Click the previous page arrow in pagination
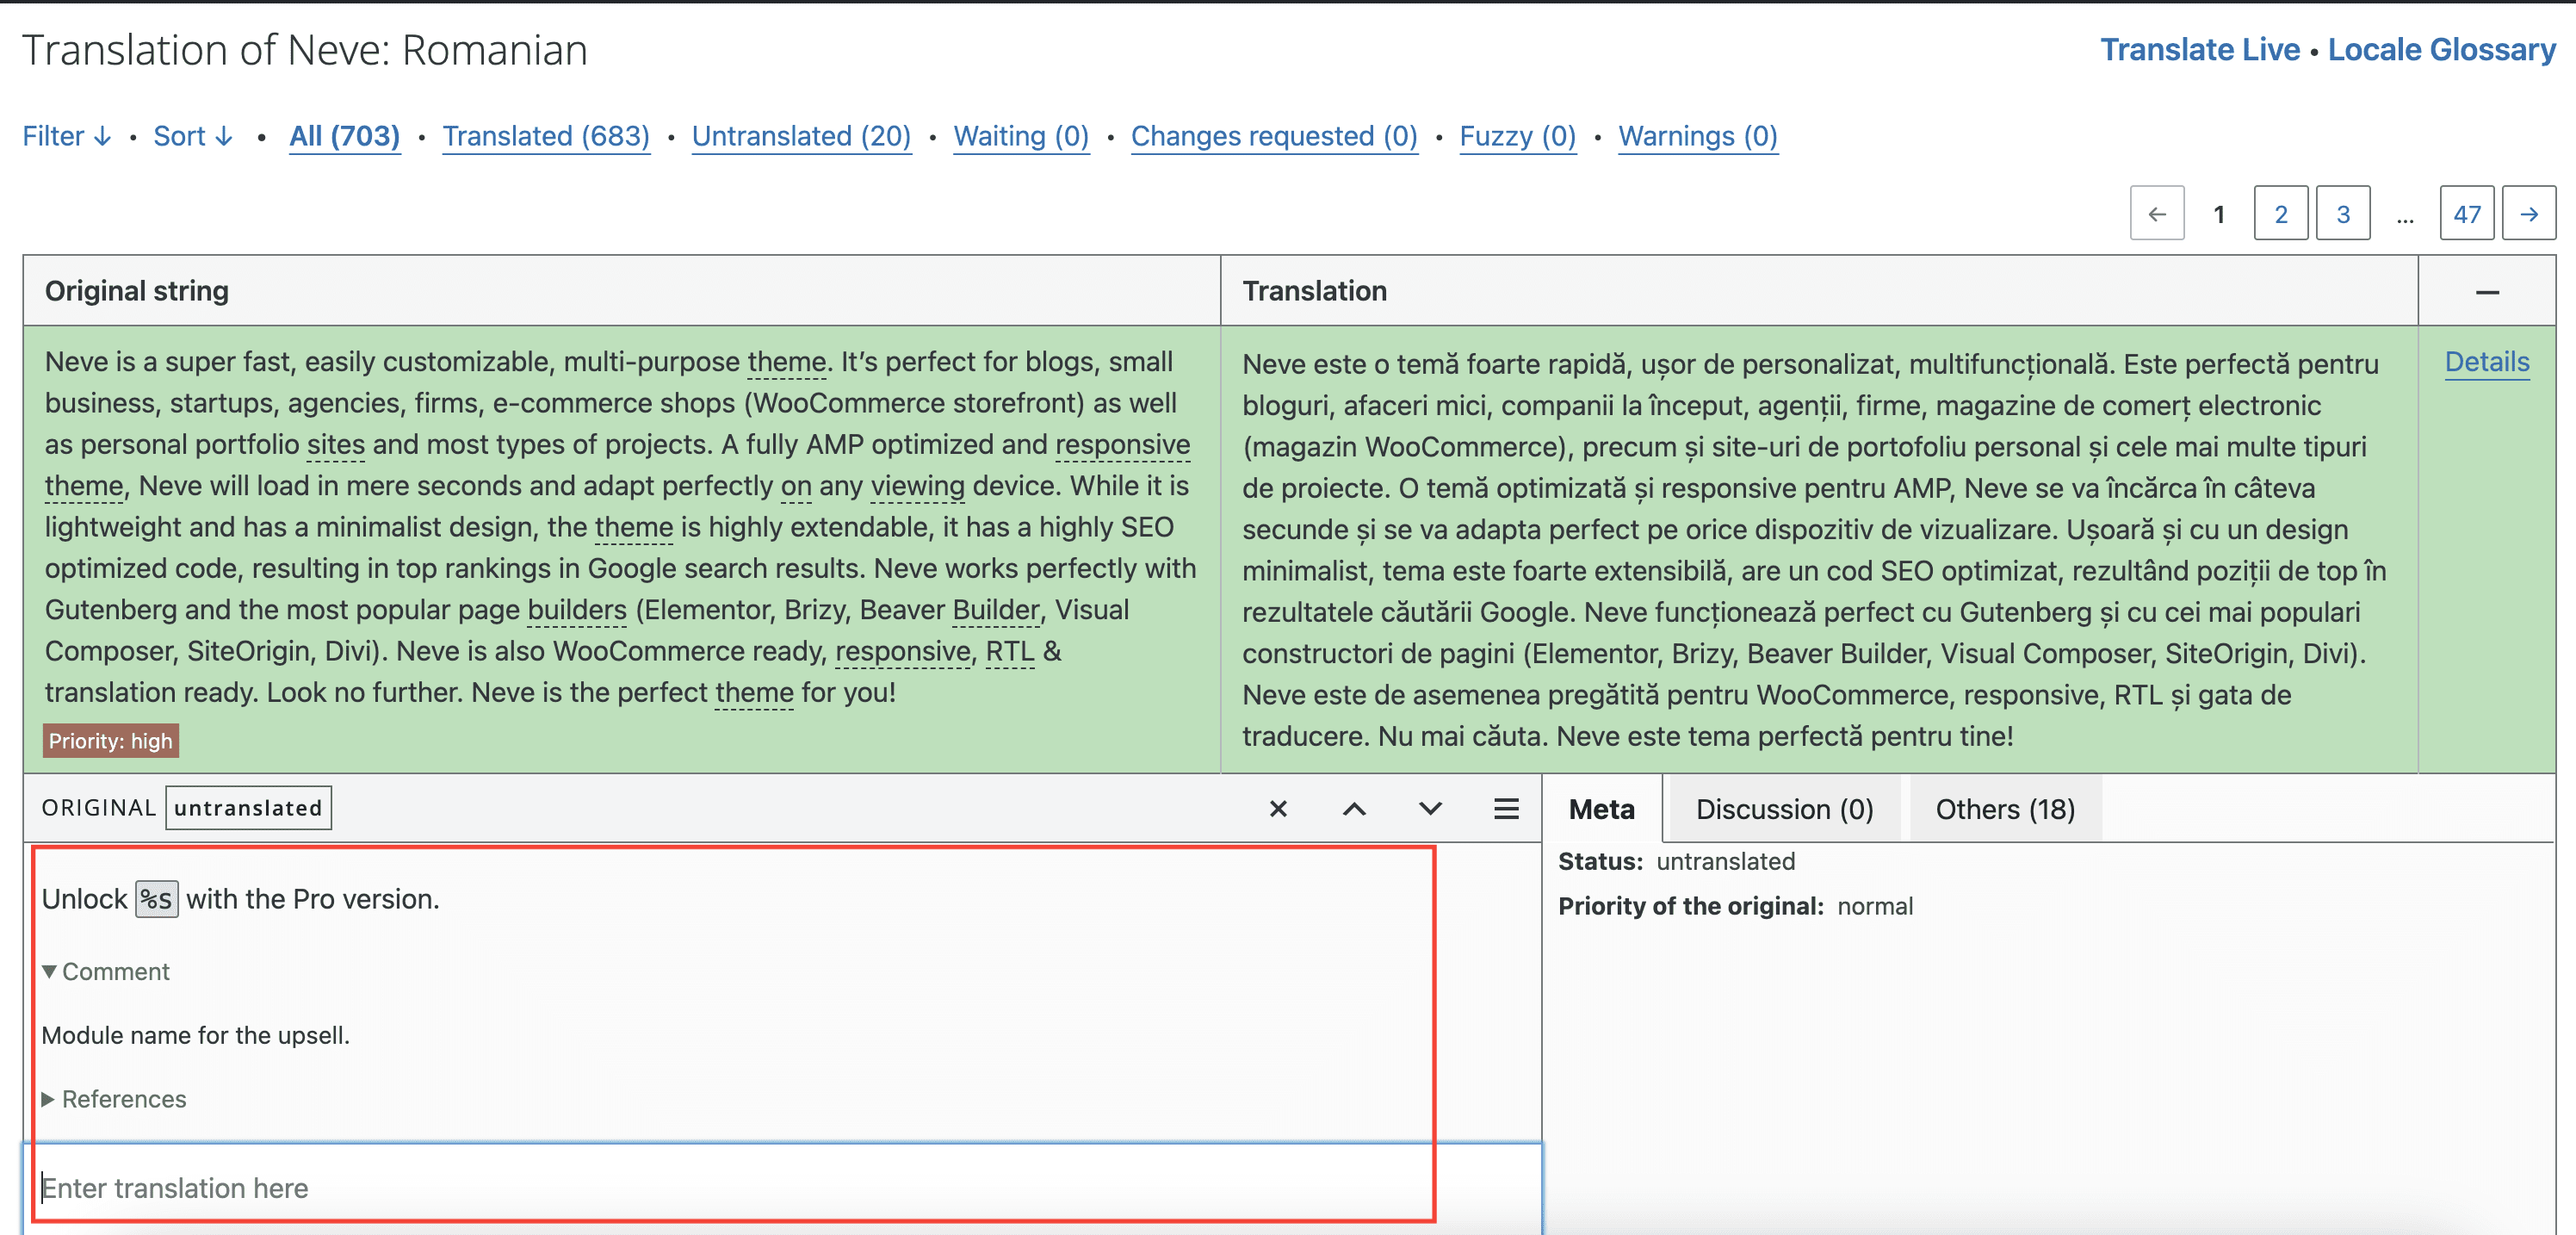 click(x=2157, y=214)
